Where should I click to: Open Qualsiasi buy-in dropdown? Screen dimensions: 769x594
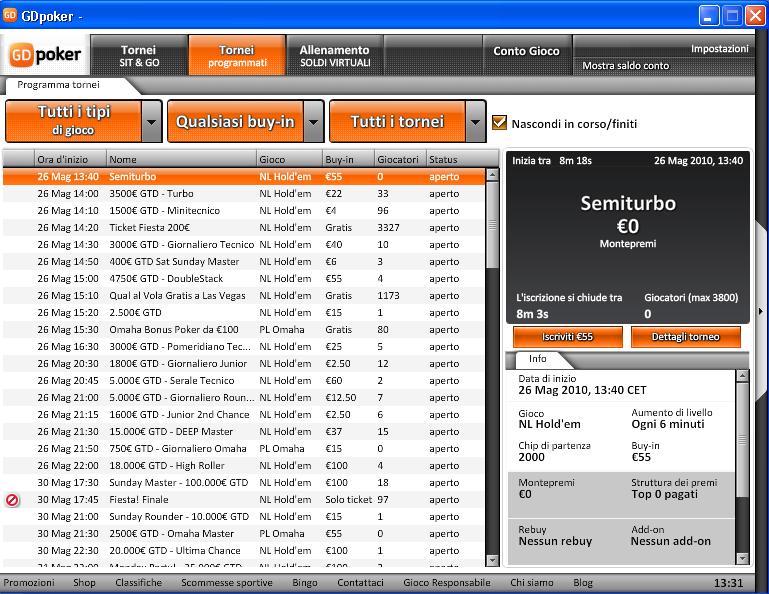tap(245, 121)
